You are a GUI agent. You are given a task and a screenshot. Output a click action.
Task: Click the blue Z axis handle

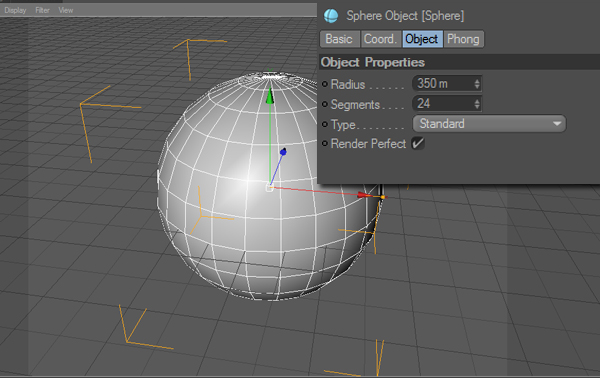[x=283, y=152]
